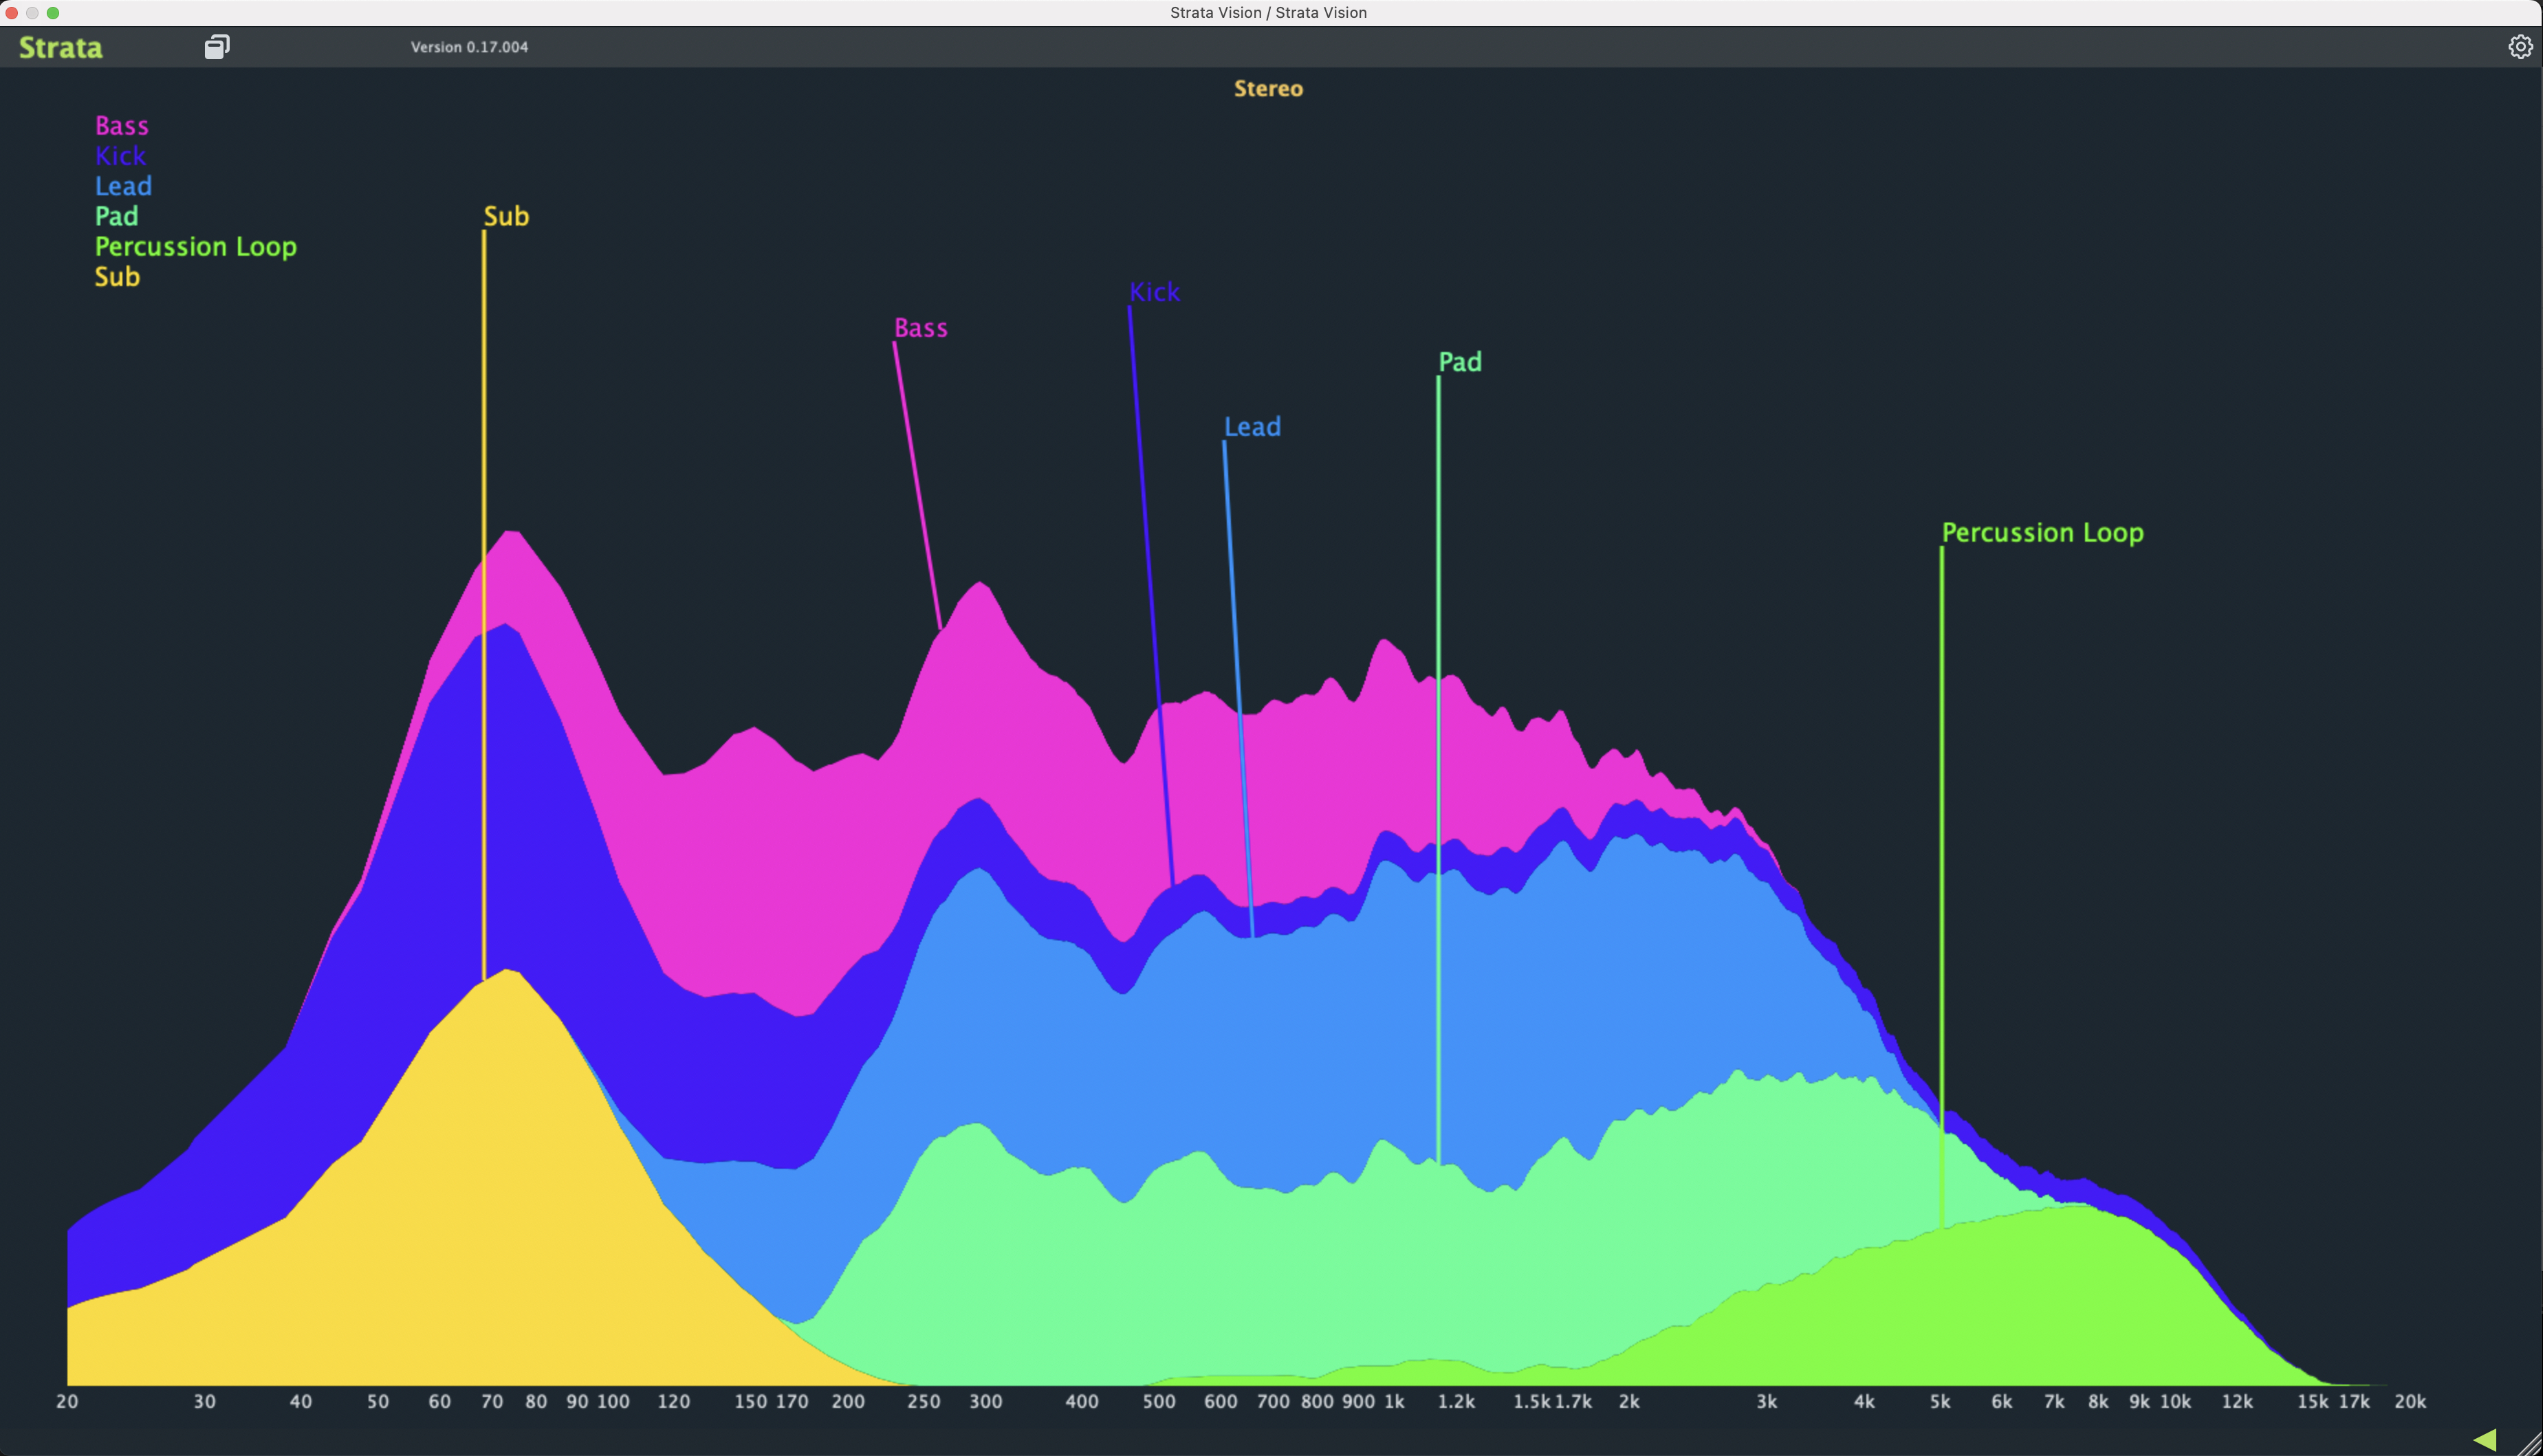Click the 1k frequency axis label
Screen dimensions: 2543x1456
tap(1394, 1402)
